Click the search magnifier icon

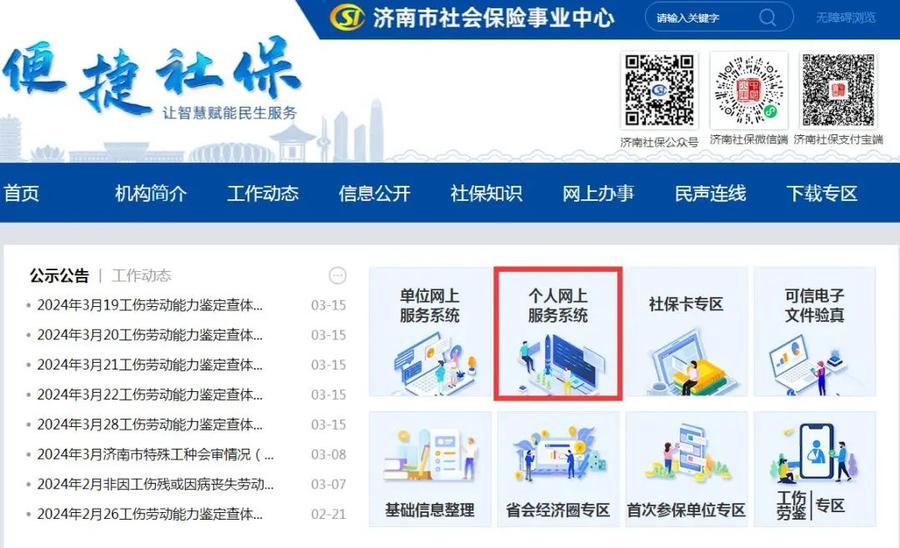[x=767, y=18]
